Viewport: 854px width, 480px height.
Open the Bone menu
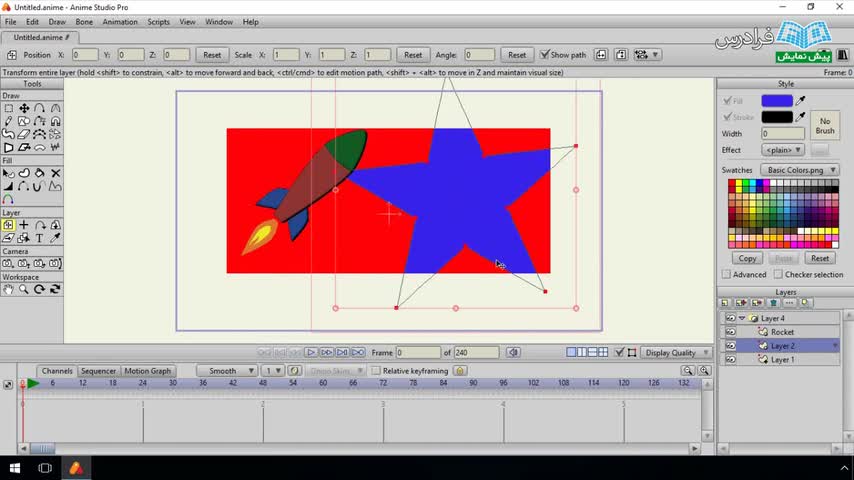[84, 22]
